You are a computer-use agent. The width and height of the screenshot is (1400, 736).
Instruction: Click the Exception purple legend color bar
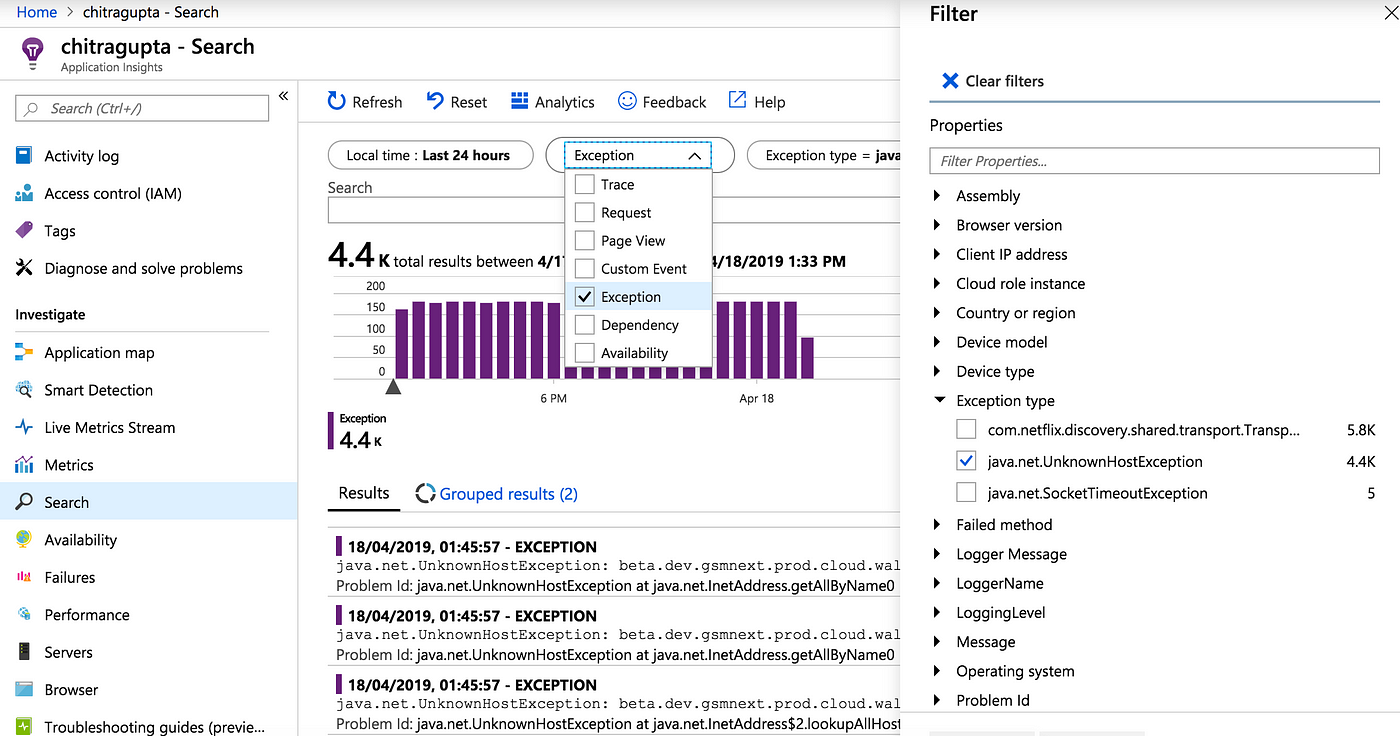click(331, 430)
